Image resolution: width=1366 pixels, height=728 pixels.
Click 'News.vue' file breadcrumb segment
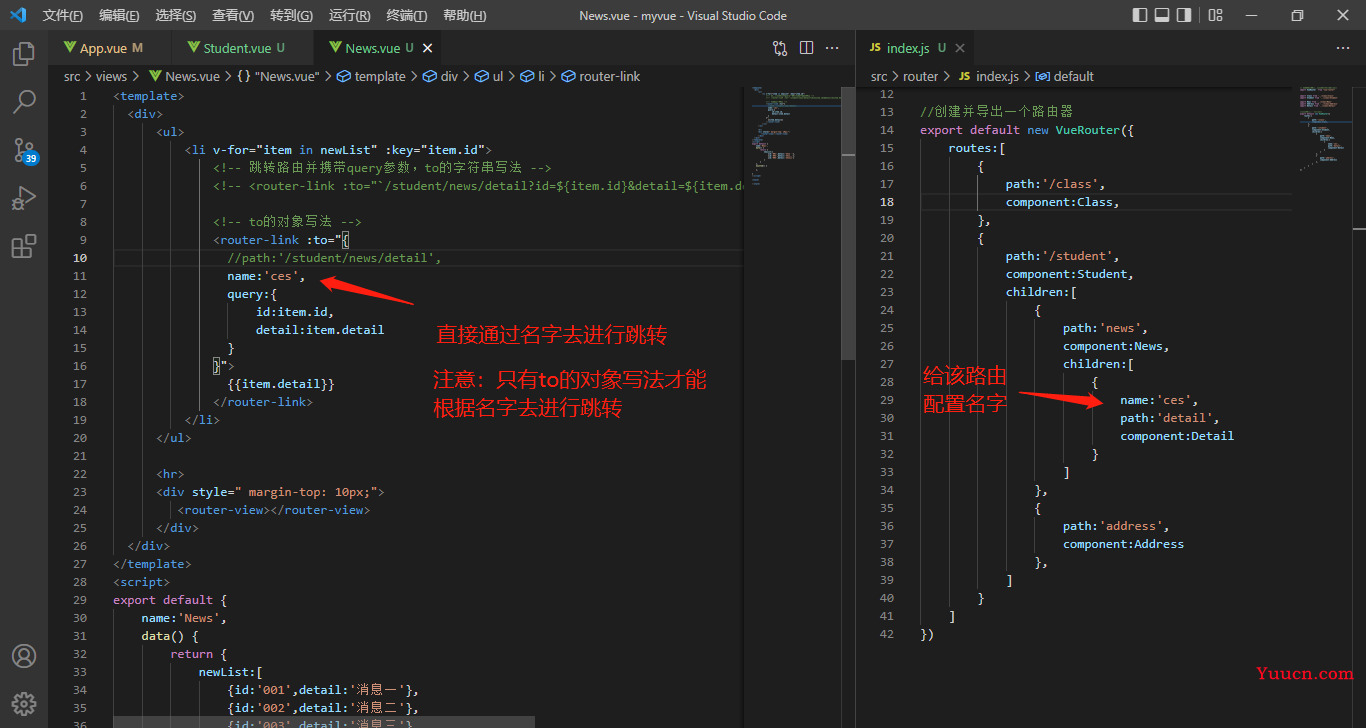click(184, 76)
